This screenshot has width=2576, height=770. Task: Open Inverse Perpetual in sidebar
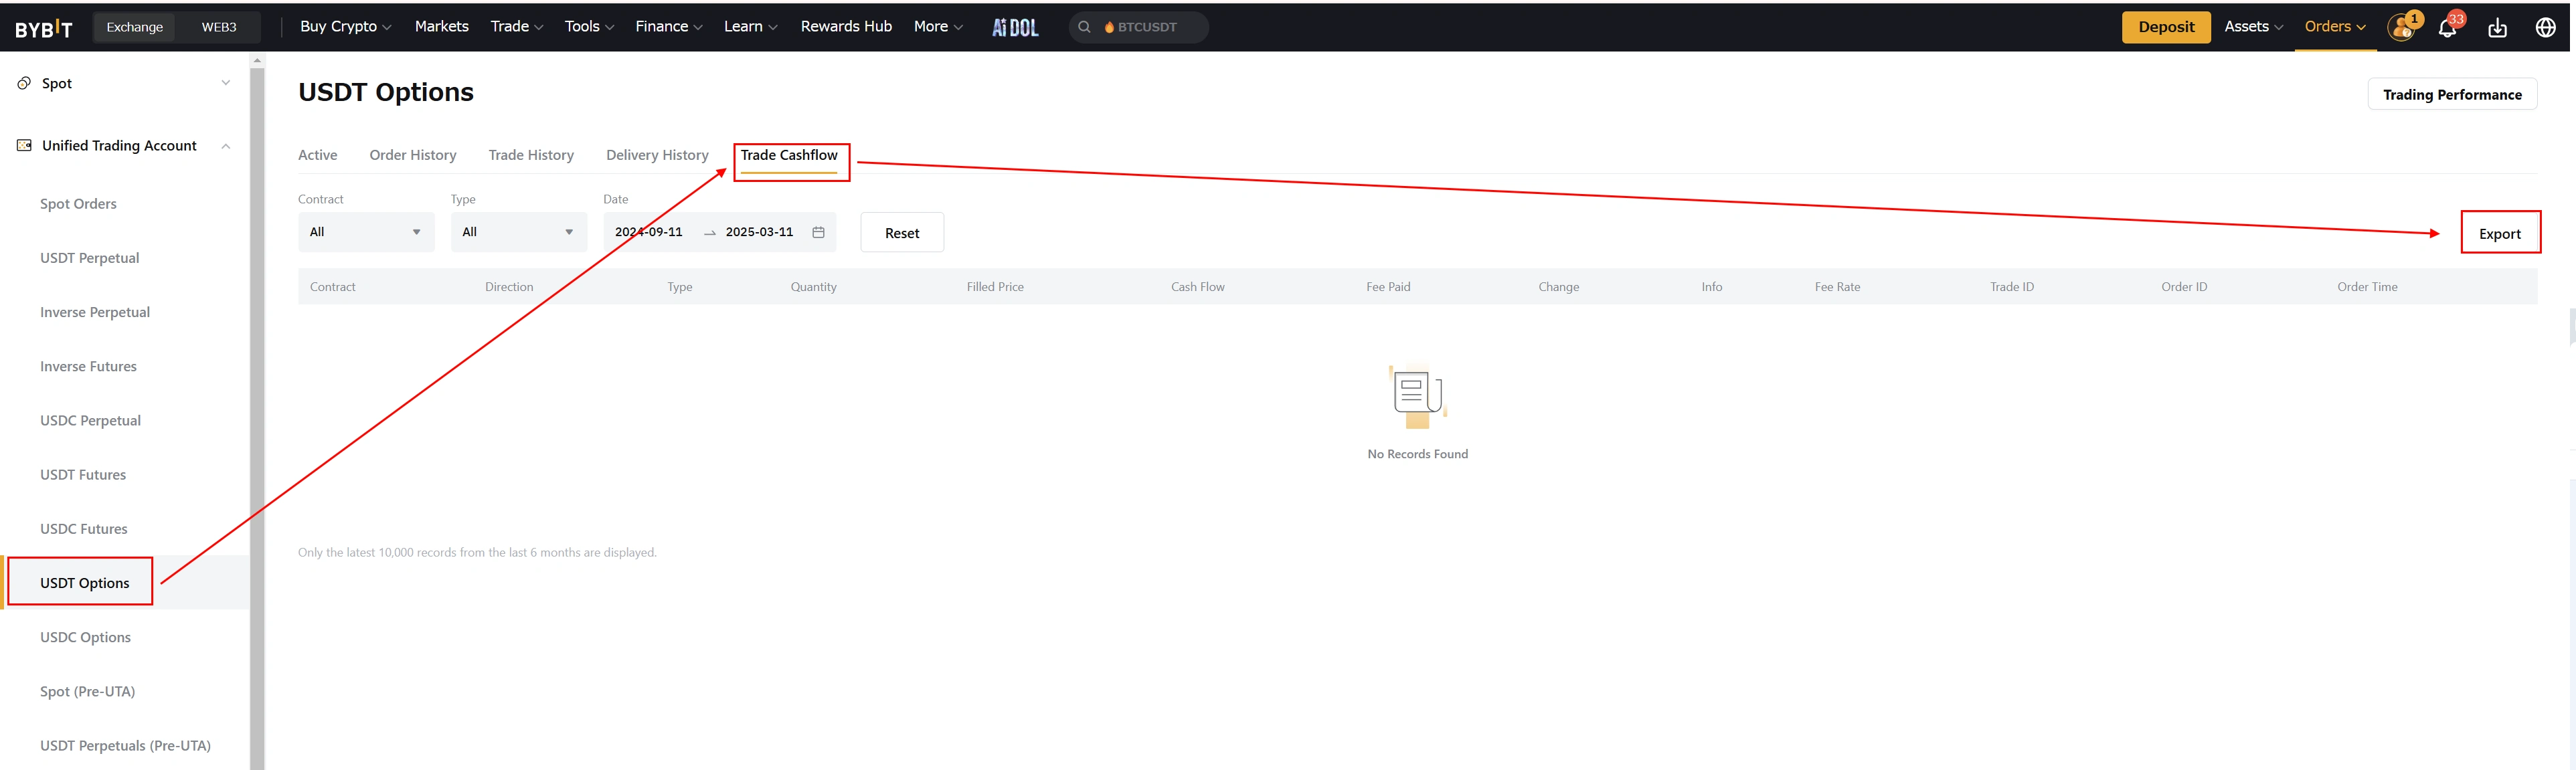(x=95, y=312)
